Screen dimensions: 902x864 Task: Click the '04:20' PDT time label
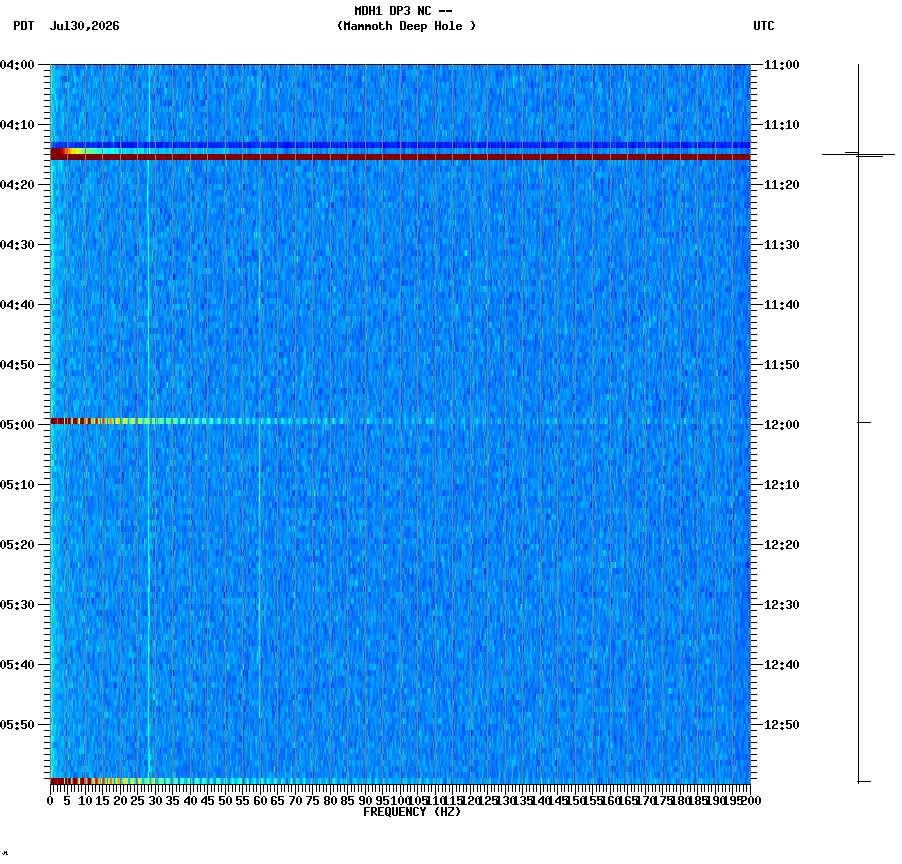(x=17, y=185)
